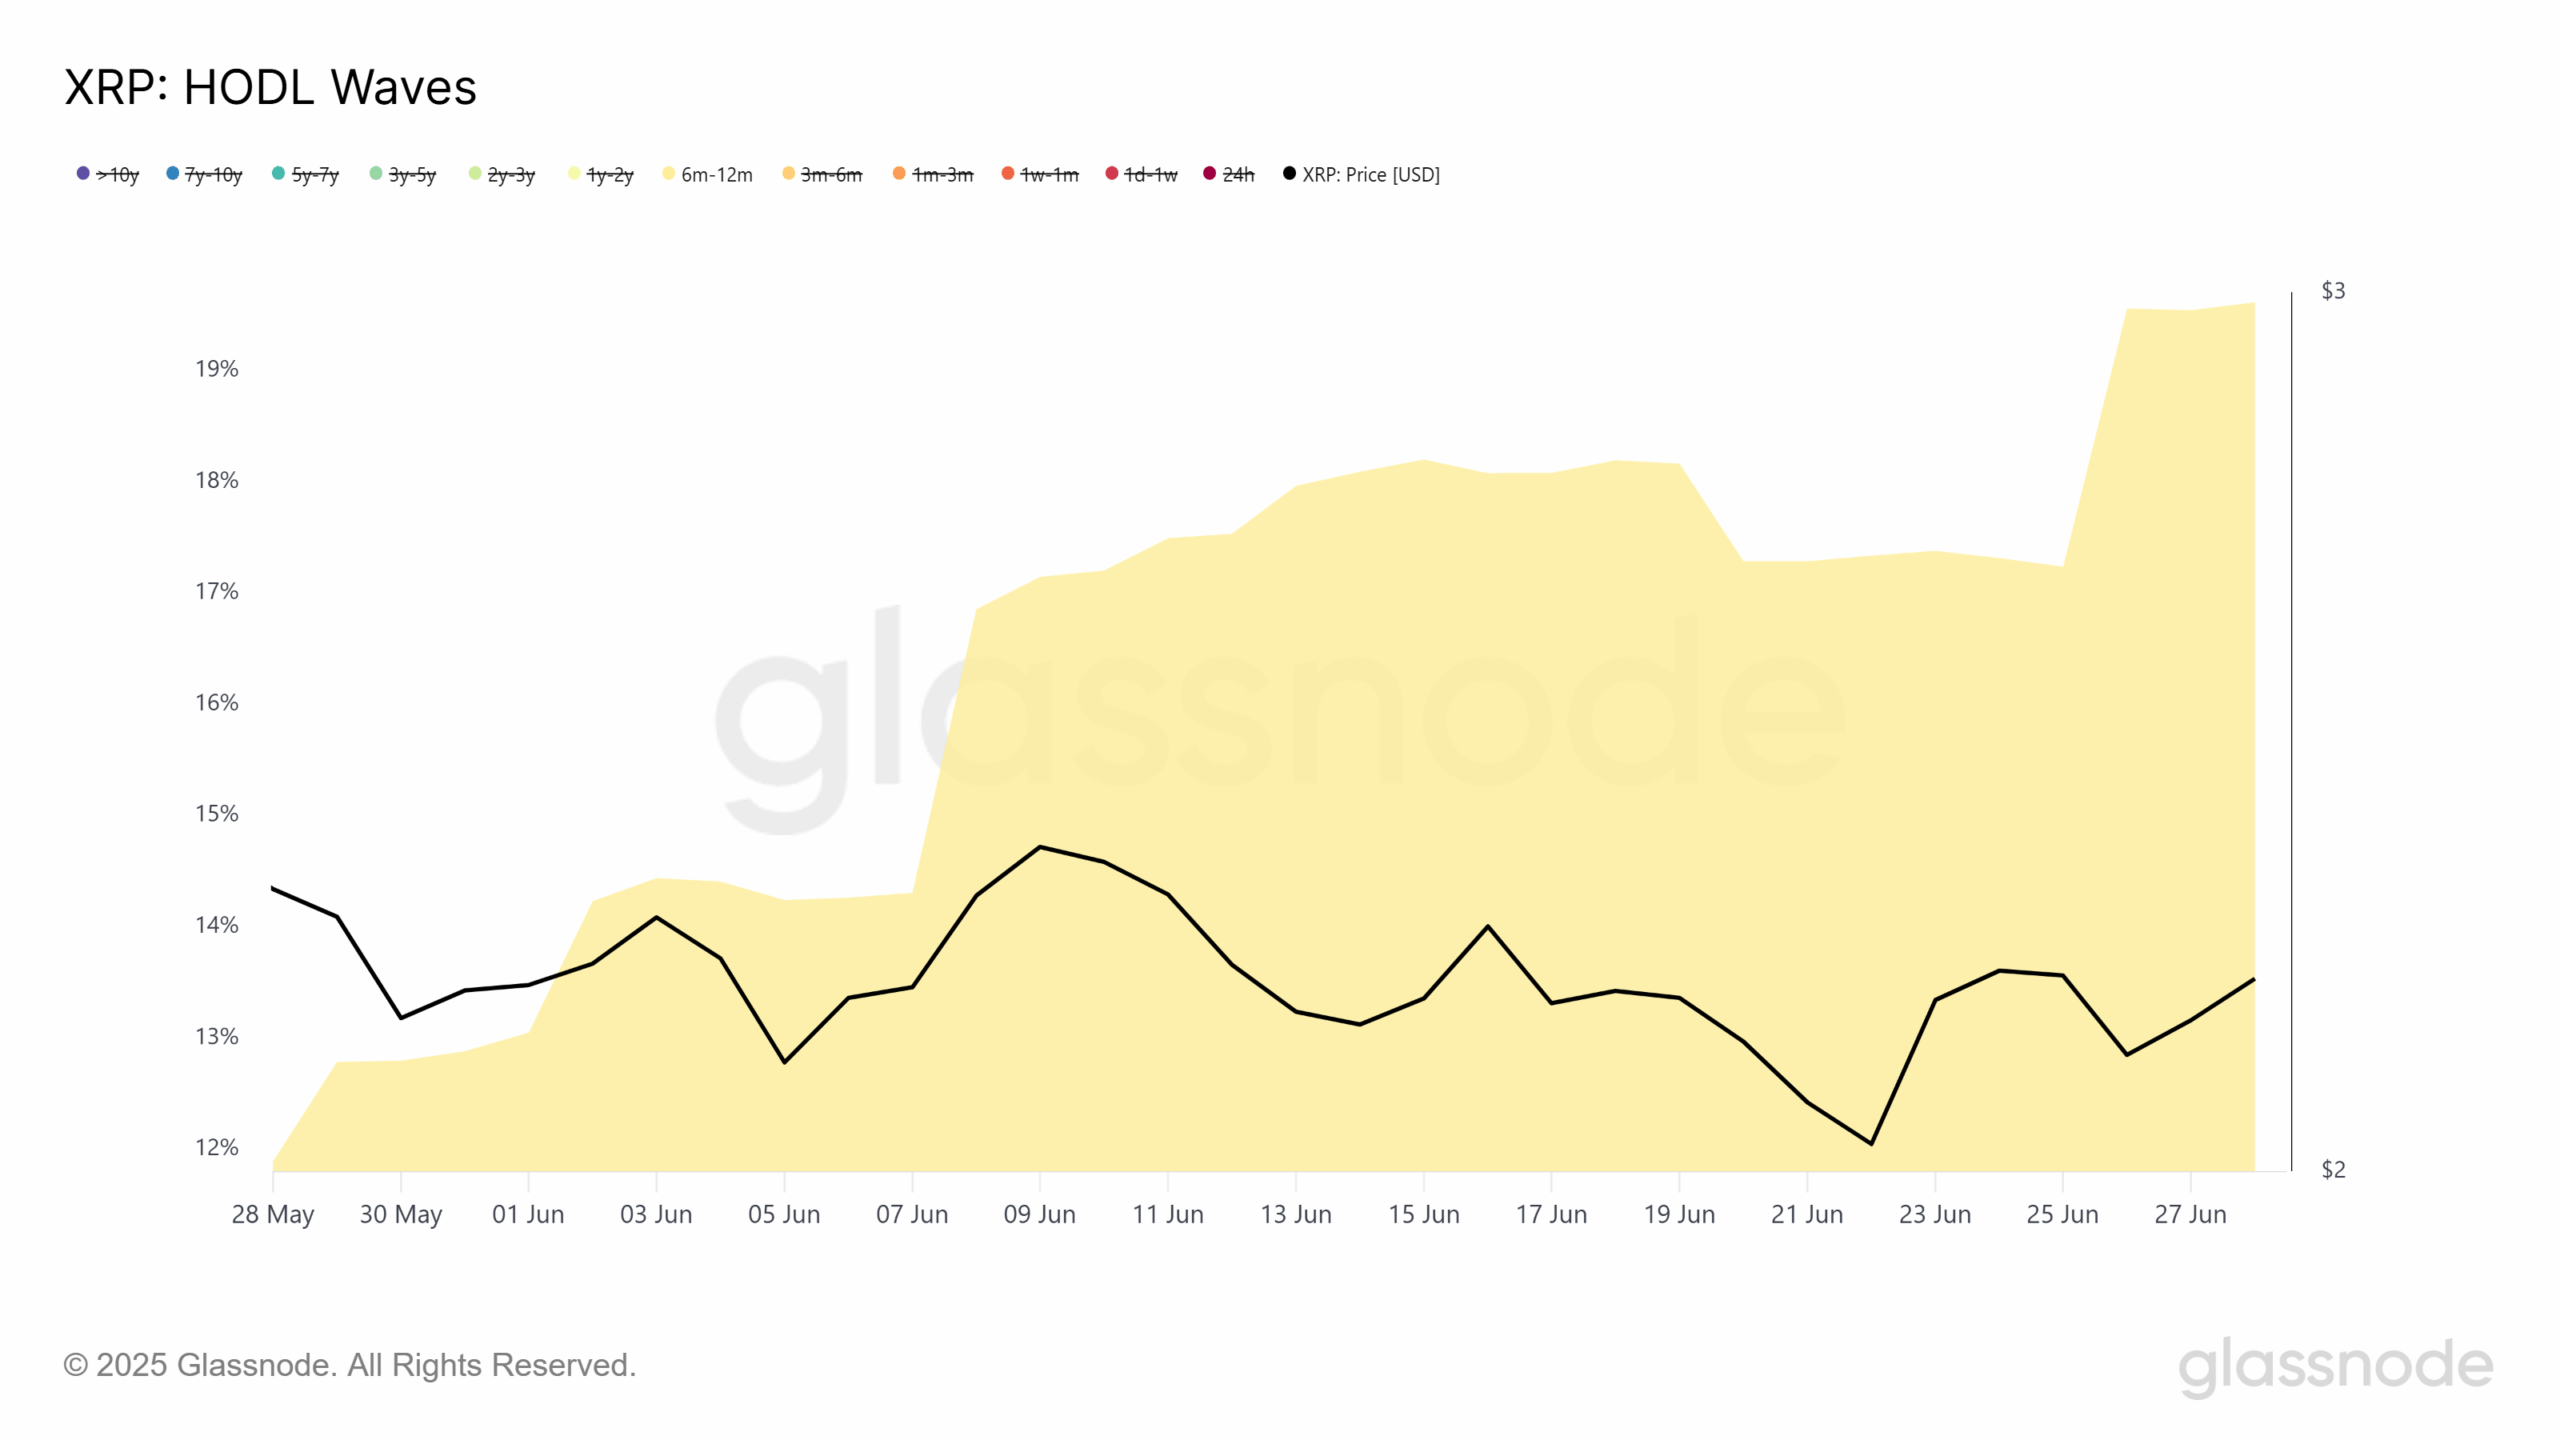Click the 19% y-axis label
Viewport: 2560px width, 1440px height.
[216, 369]
